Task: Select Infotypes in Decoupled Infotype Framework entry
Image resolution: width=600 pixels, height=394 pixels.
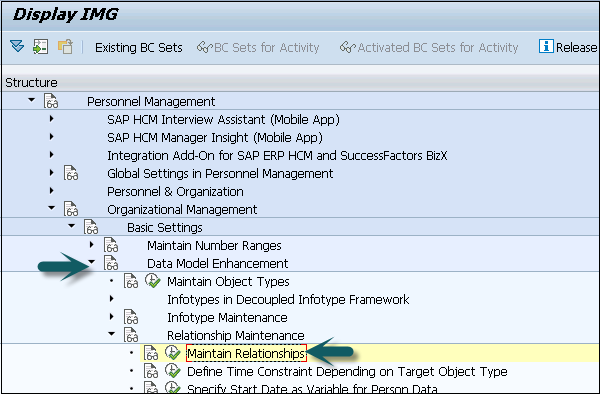Action: (288, 300)
